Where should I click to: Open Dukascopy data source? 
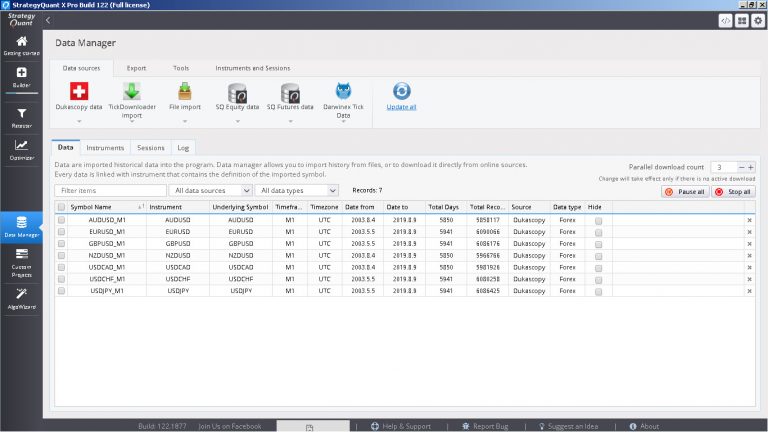(x=78, y=93)
